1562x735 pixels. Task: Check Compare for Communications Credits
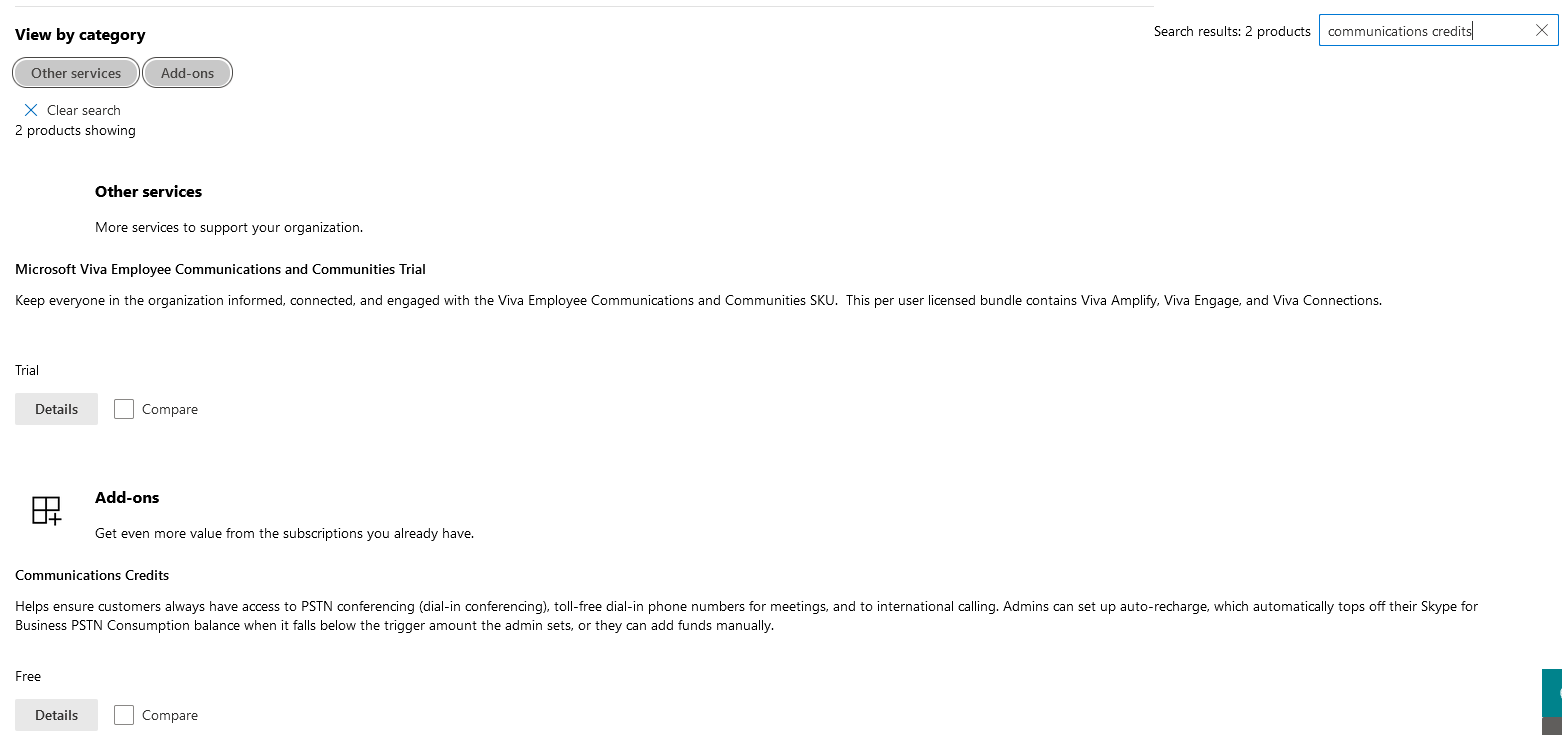tap(124, 715)
